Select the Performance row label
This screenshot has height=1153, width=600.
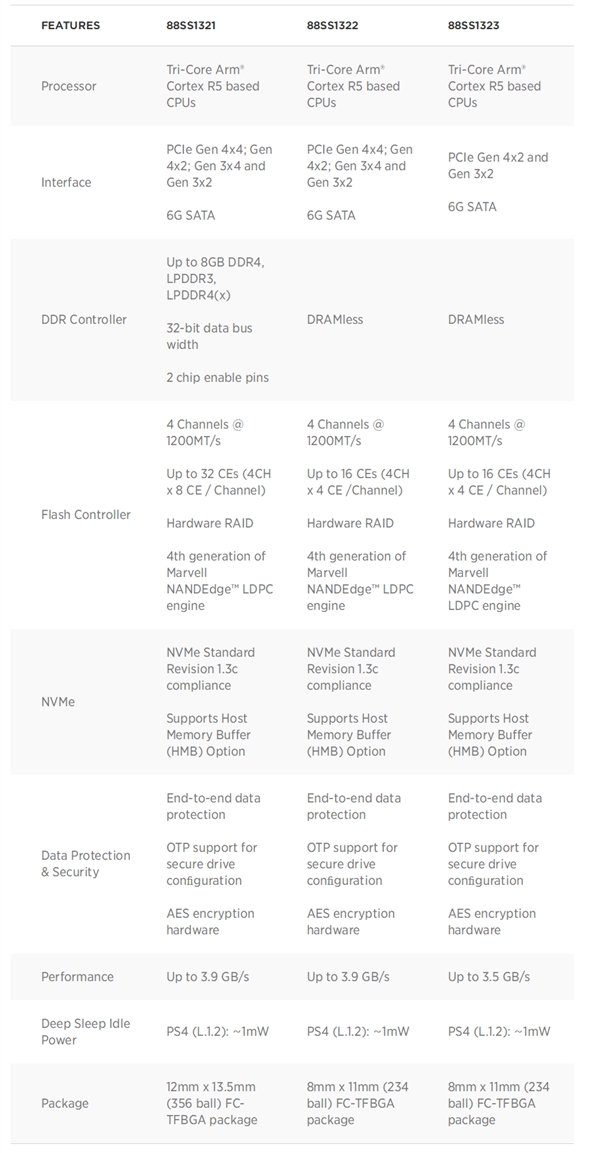(77, 977)
